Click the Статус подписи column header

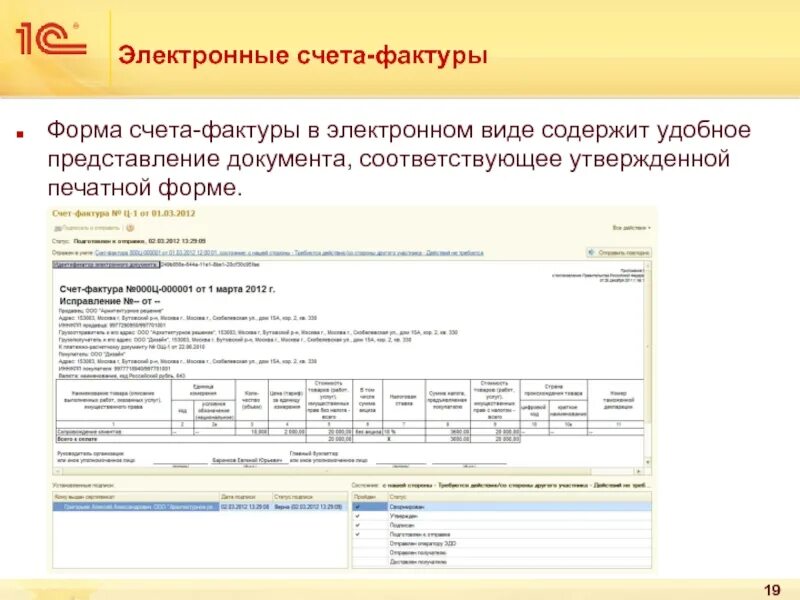[x=310, y=496]
